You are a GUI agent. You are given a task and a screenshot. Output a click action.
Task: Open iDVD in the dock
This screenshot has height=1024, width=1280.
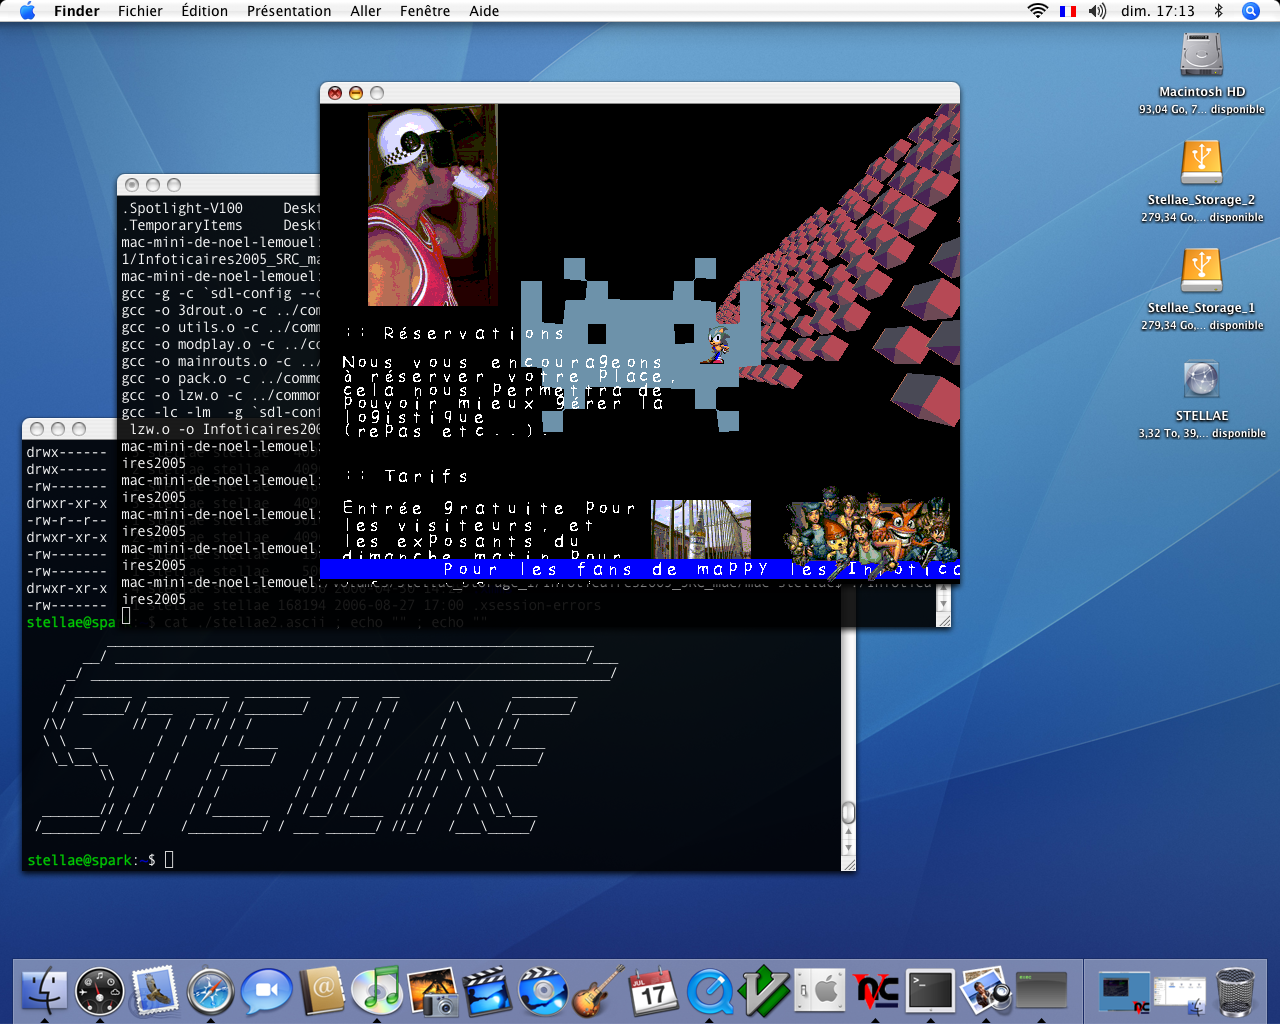543,991
